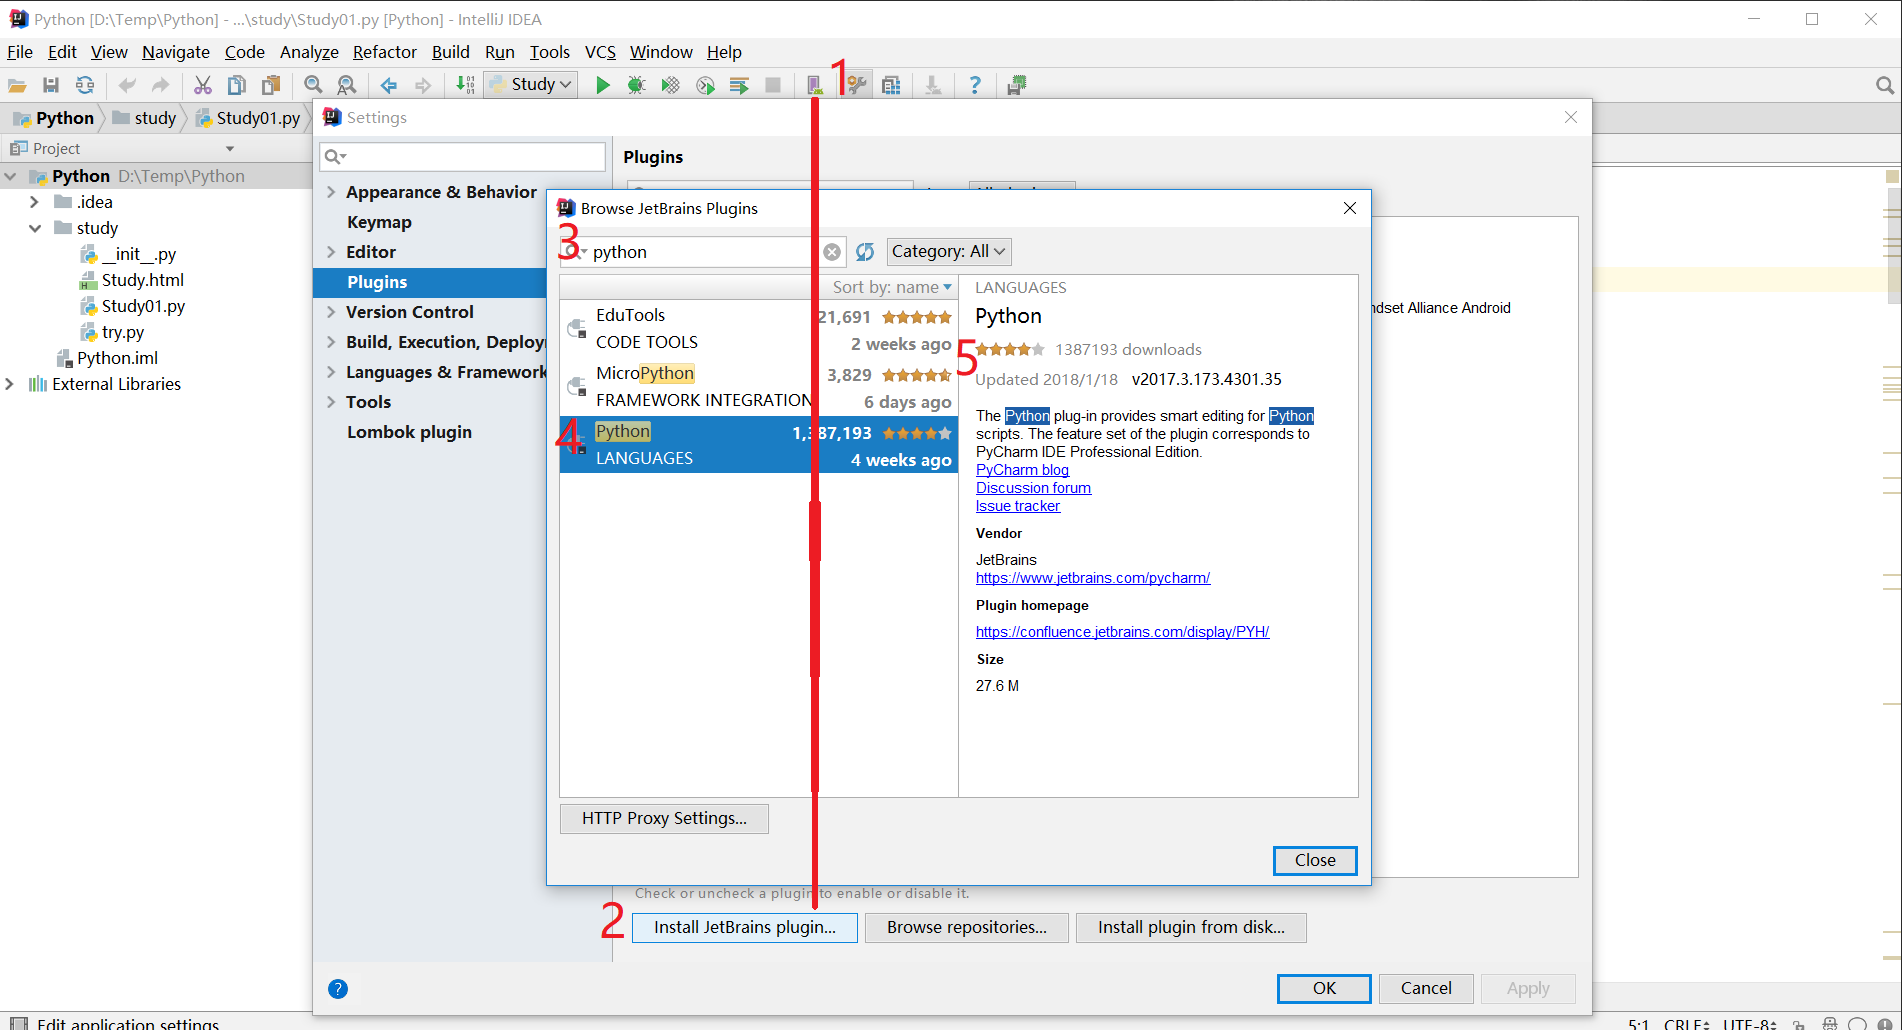Open the Refactor menu
Image resolution: width=1902 pixels, height=1030 pixels.
384,52
